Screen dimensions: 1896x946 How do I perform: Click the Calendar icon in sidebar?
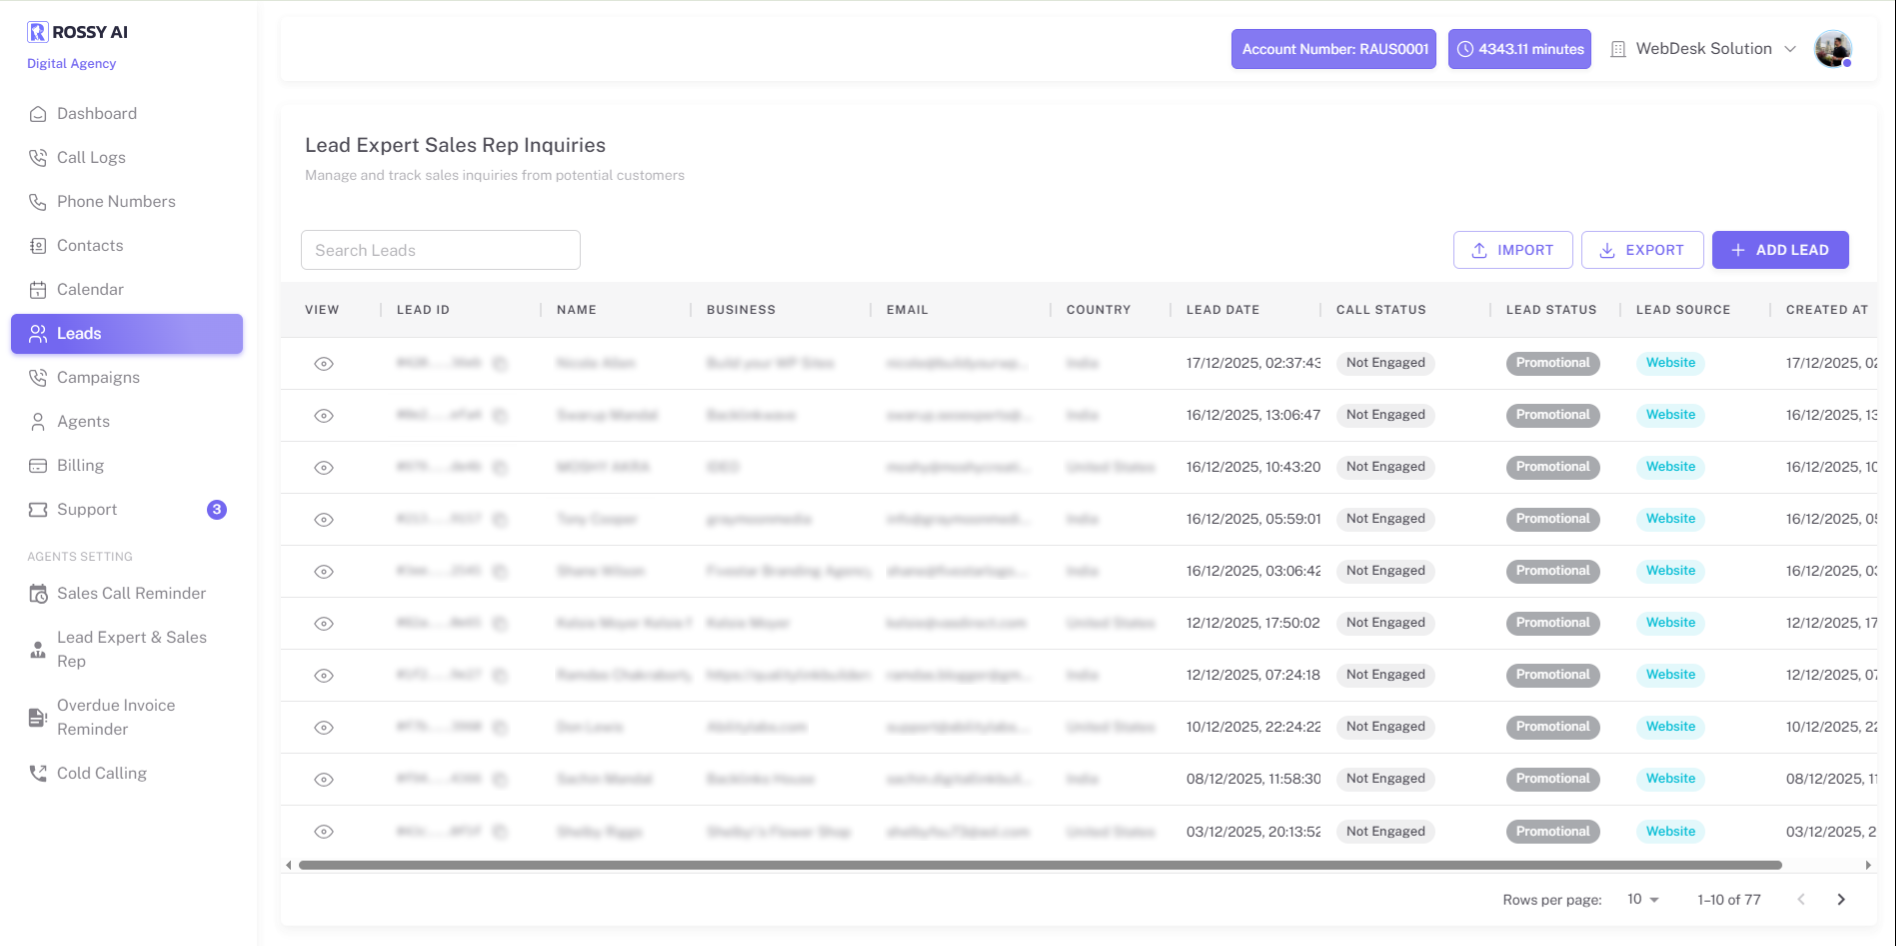(x=38, y=289)
